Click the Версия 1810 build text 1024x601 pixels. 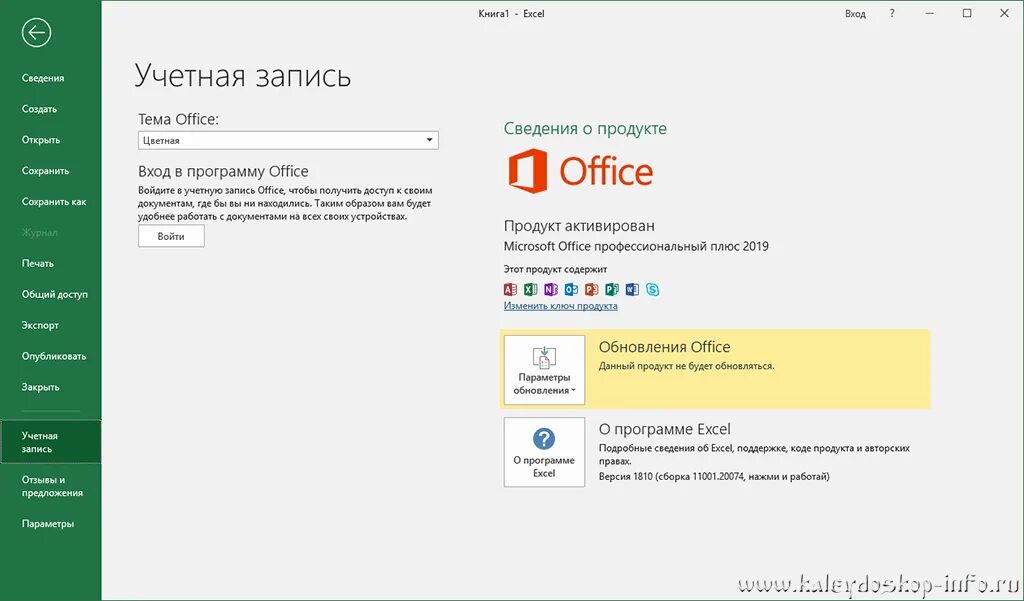[x=714, y=476]
